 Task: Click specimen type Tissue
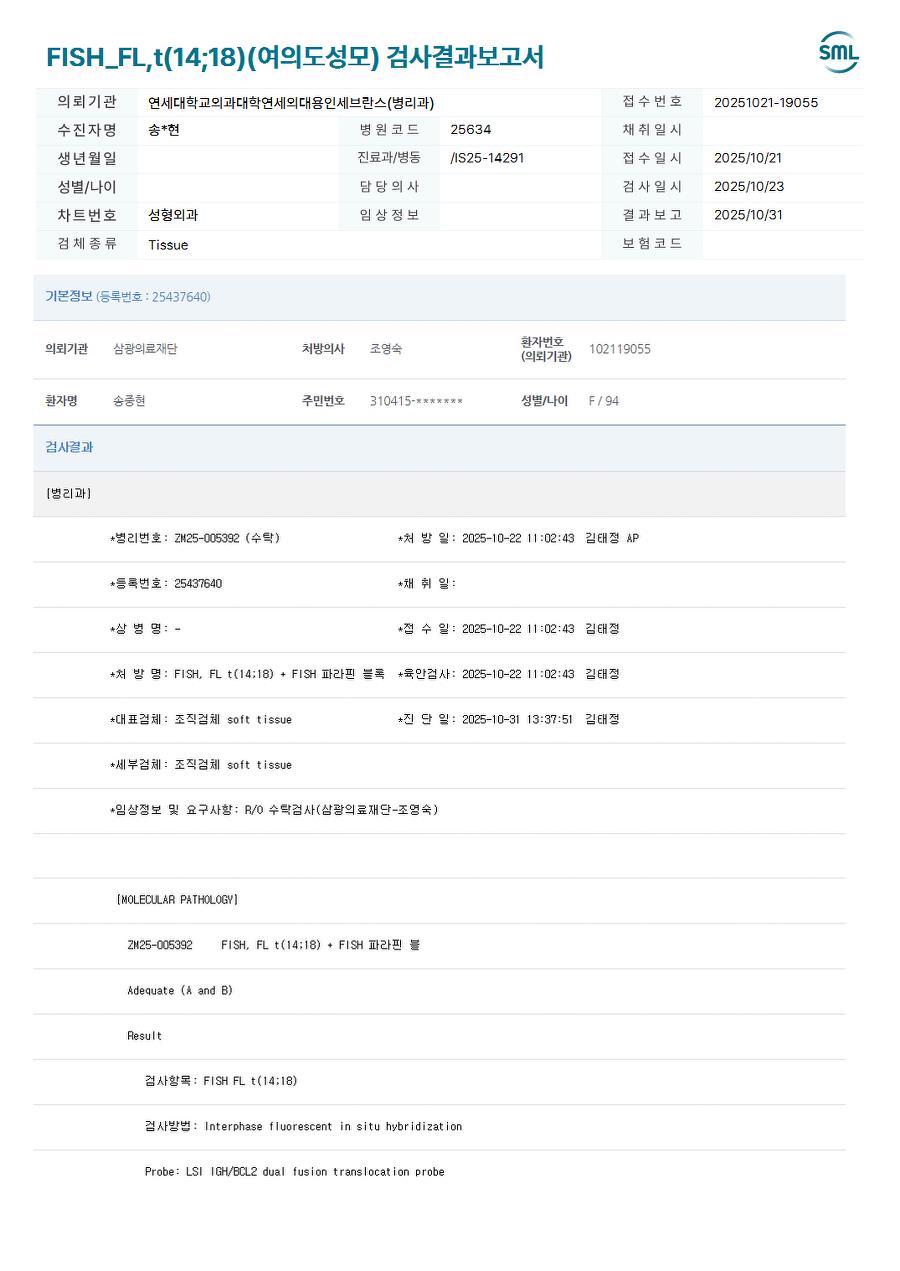168,244
